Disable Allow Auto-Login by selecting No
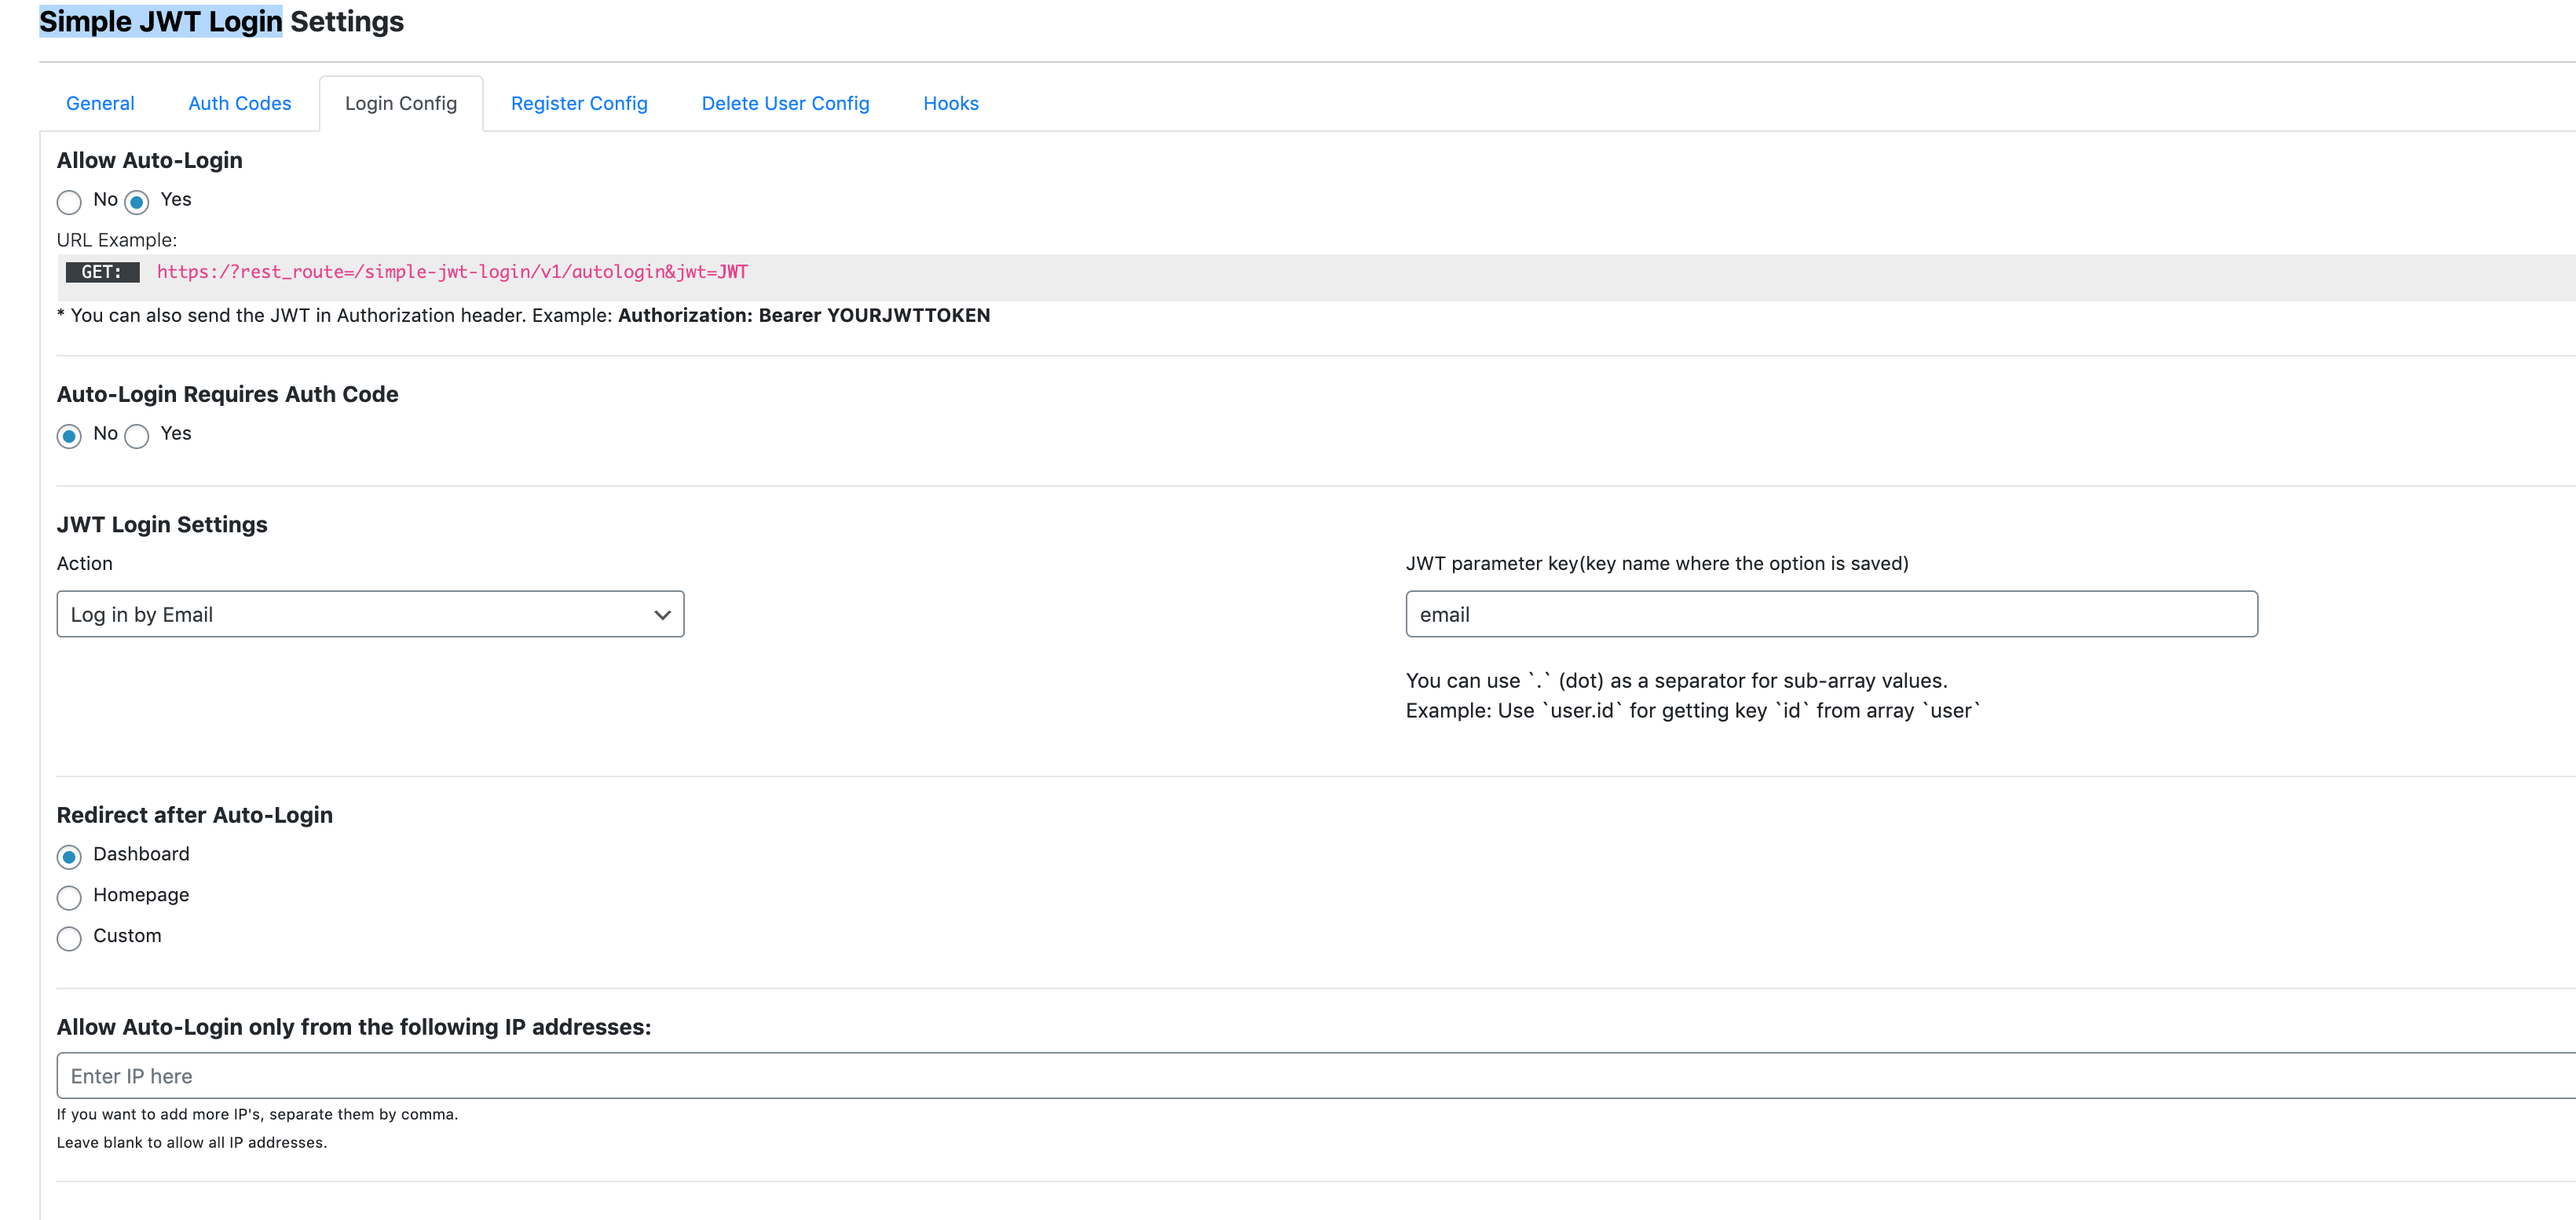This screenshot has height=1220, width=2576. 69,202
